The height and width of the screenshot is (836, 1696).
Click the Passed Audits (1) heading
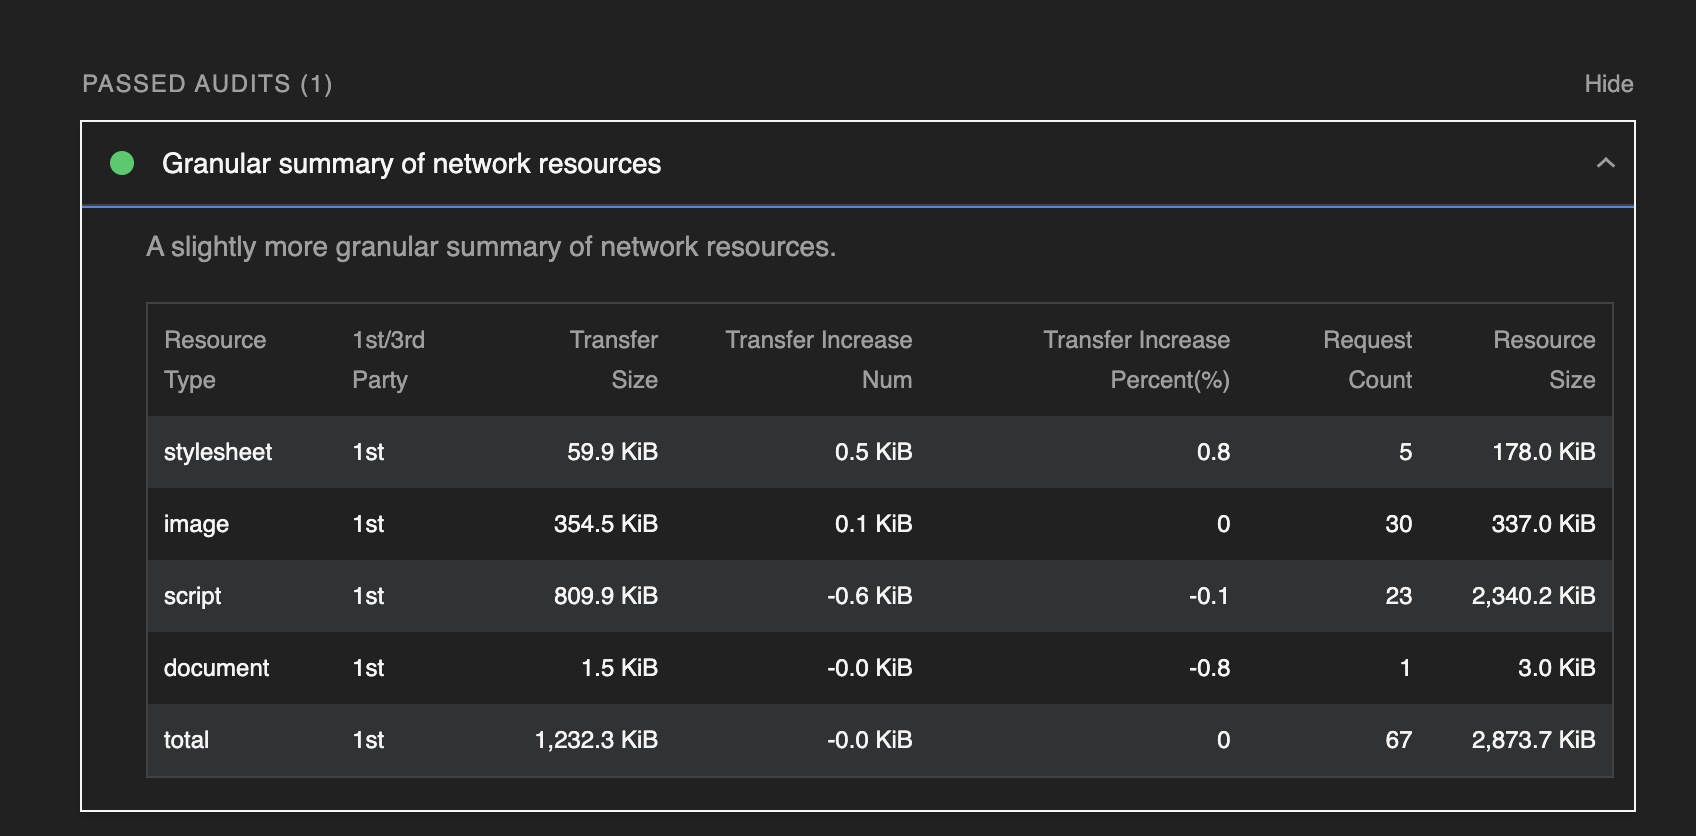pos(207,84)
